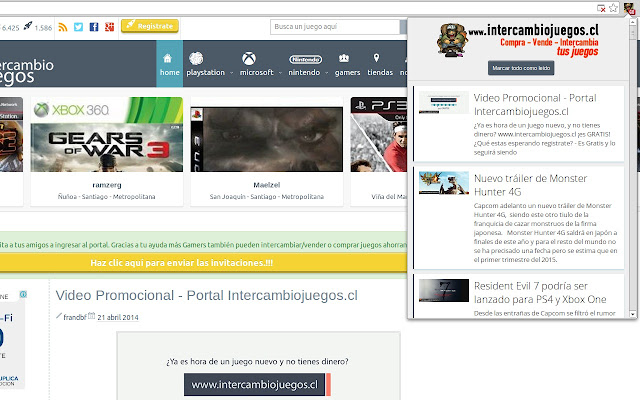The width and height of the screenshot is (640, 400).
Task: Click the popup scrollbar down arrow
Action: point(633,314)
